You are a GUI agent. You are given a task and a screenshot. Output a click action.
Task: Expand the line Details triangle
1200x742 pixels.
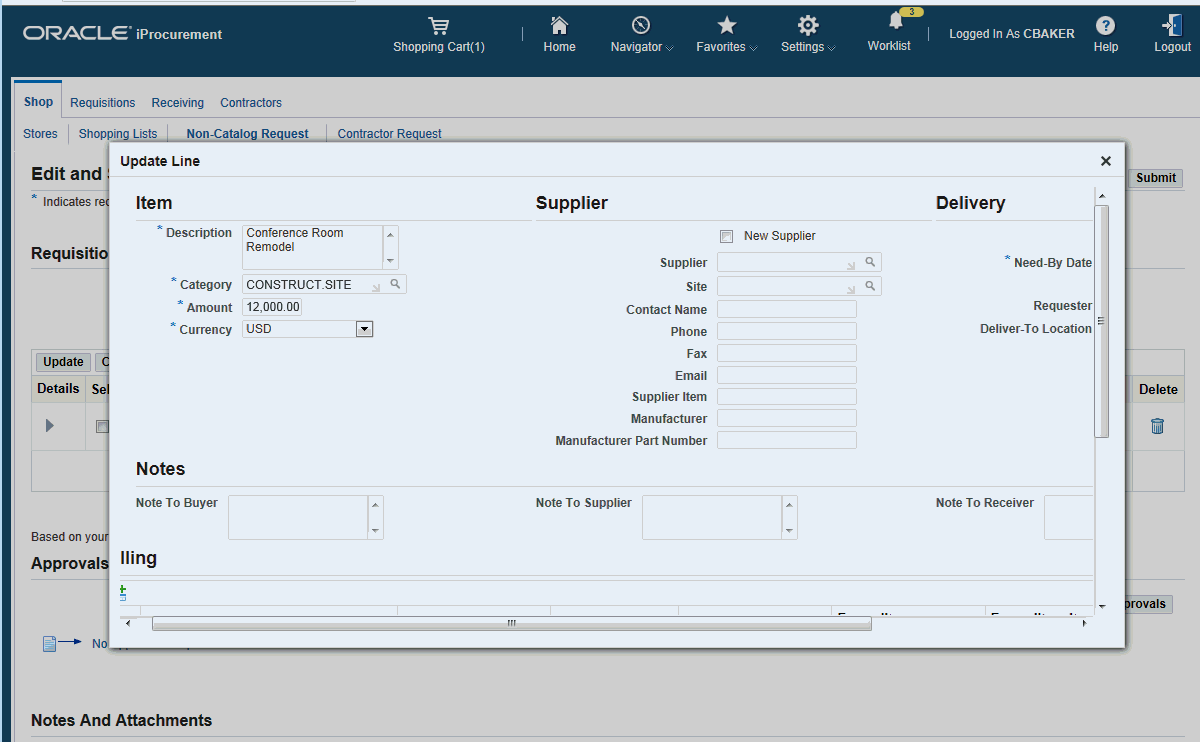point(50,426)
